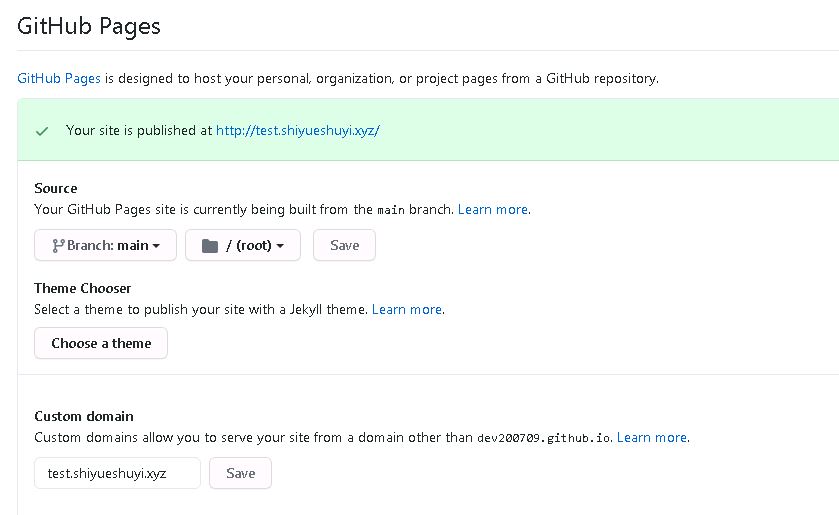The image size is (839, 515).
Task: Click the caret arrow next to (root)
Action: click(x=280, y=246)
